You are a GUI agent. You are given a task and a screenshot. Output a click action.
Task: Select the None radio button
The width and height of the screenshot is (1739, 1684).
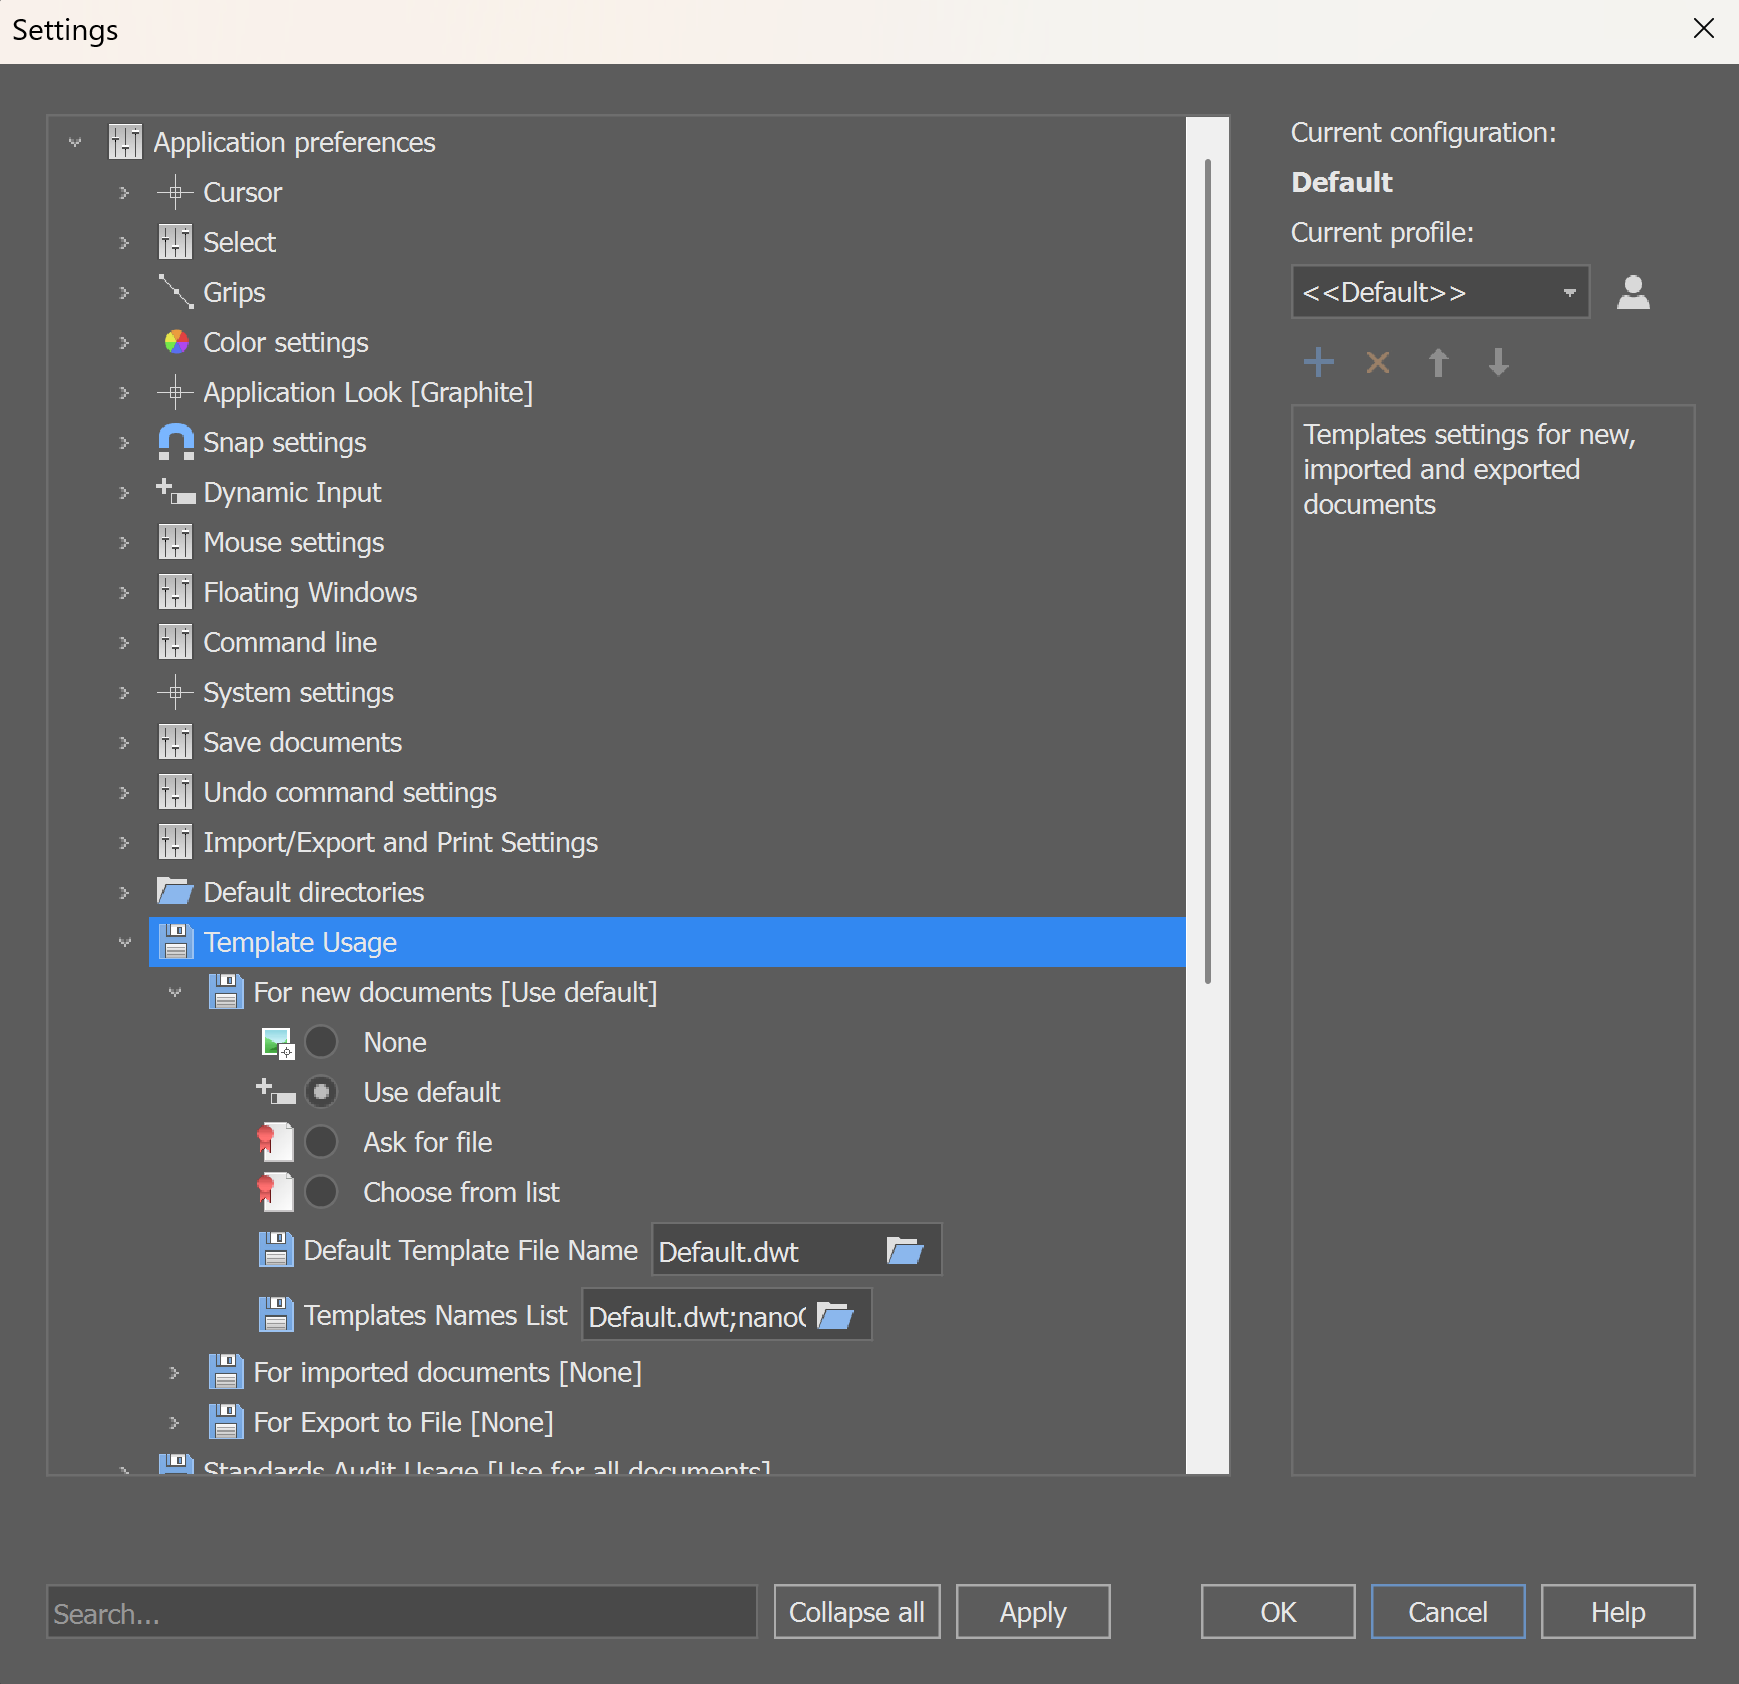coord(321,1042)
